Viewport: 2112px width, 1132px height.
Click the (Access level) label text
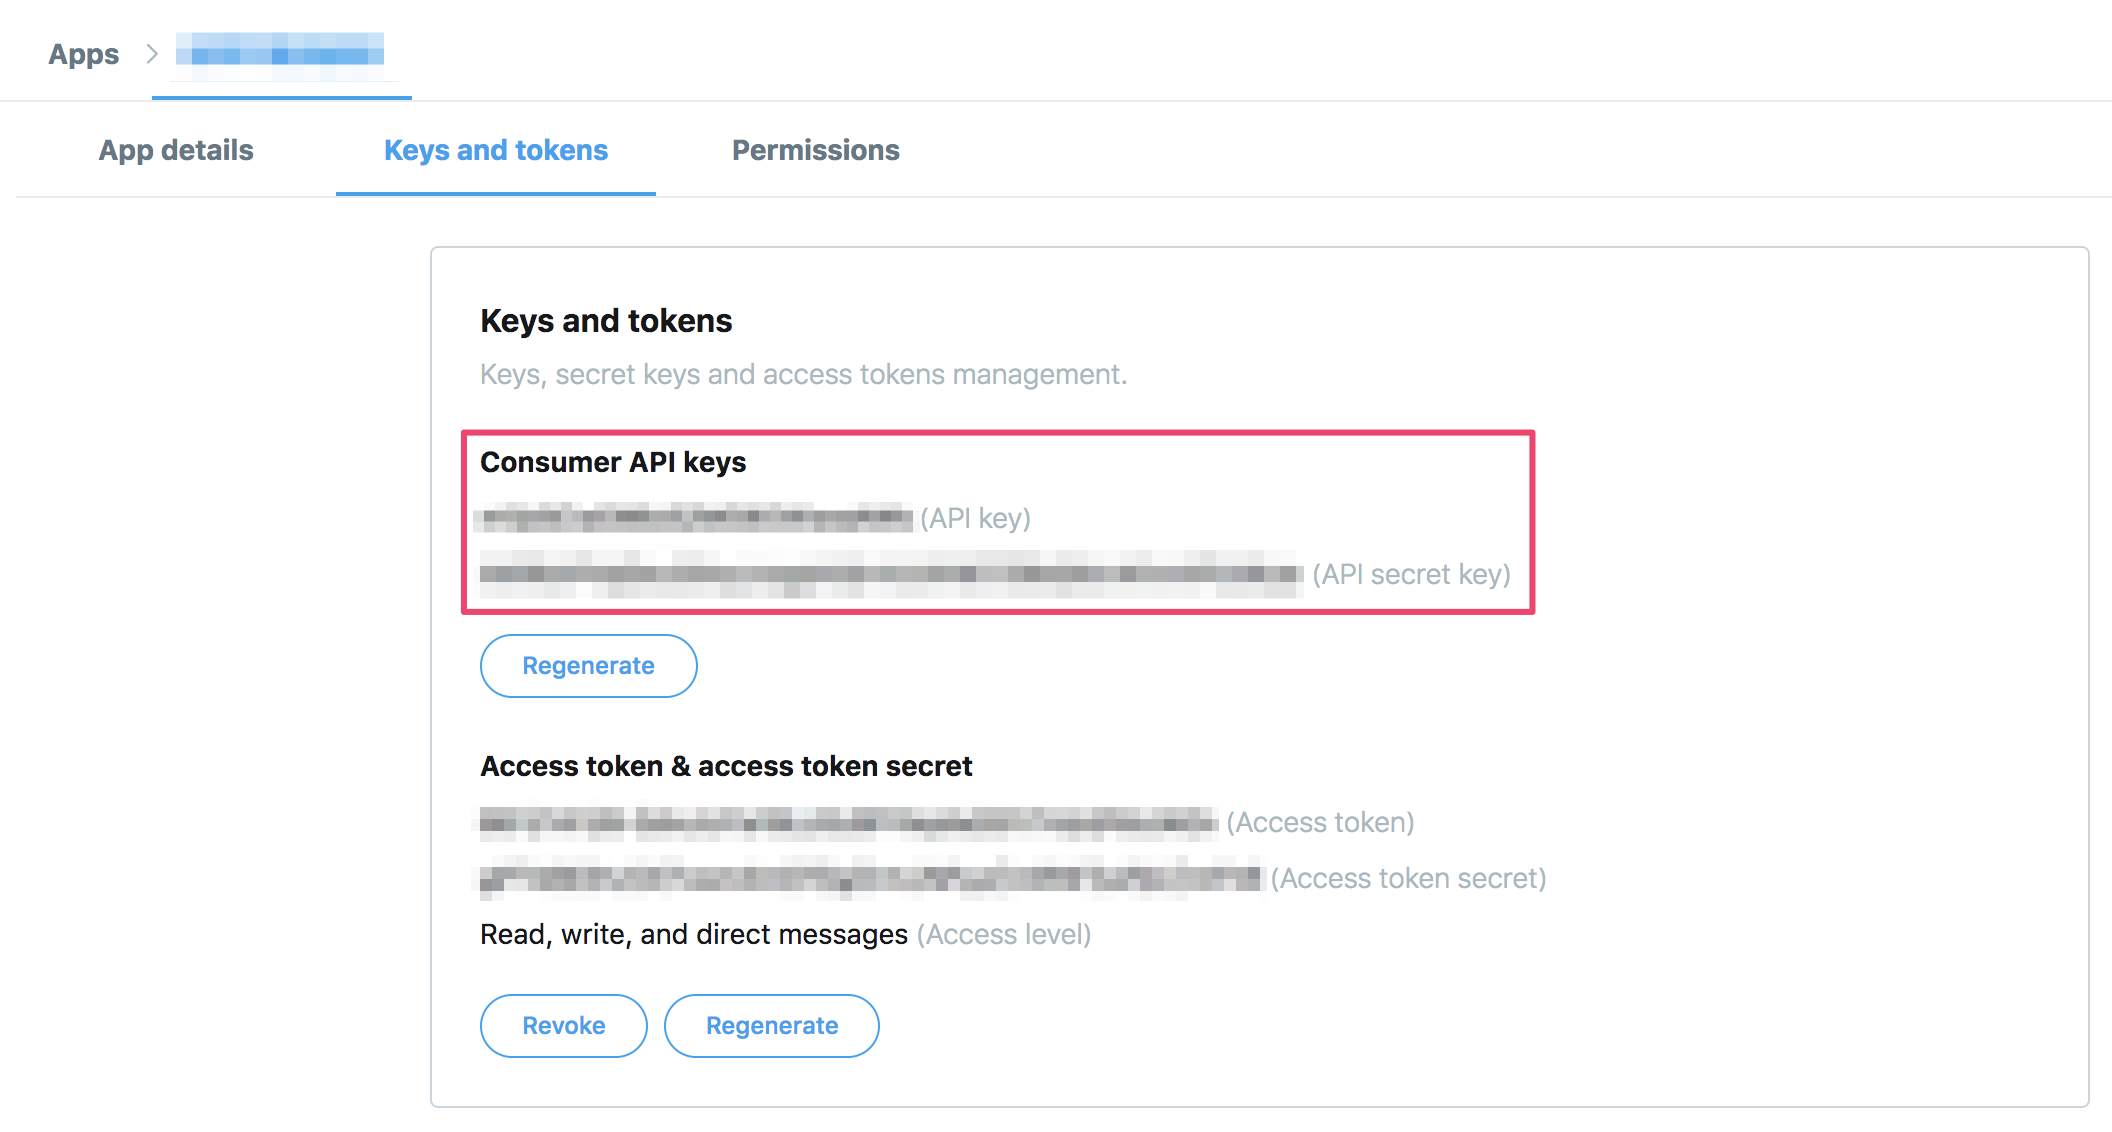1003,934
